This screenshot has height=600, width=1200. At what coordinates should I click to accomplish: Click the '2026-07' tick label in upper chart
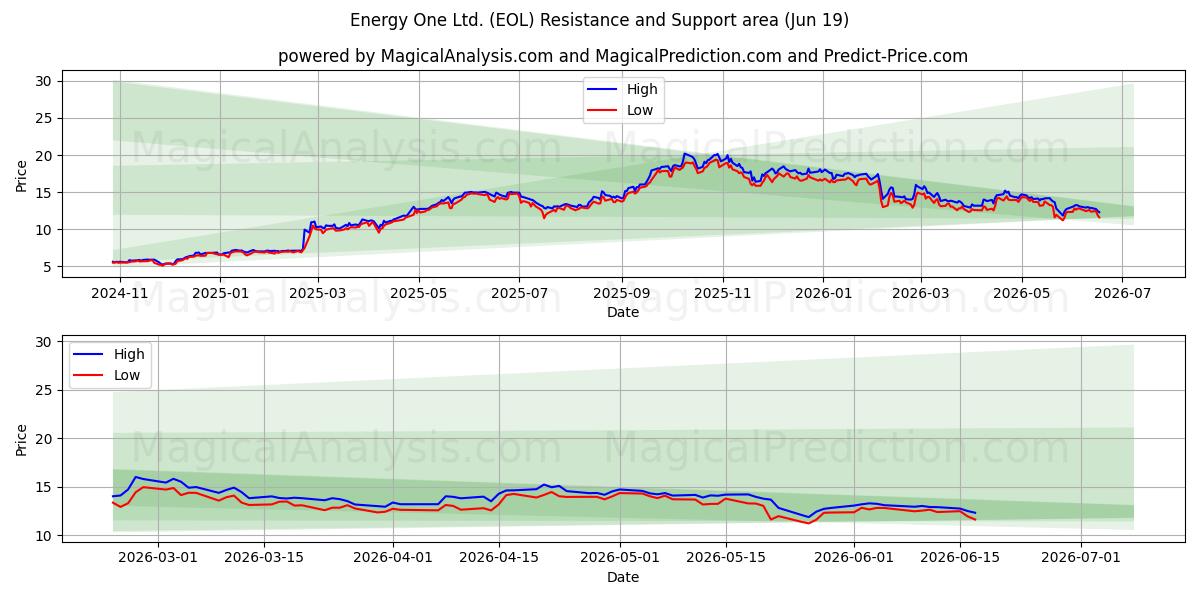coord(1122,293)
